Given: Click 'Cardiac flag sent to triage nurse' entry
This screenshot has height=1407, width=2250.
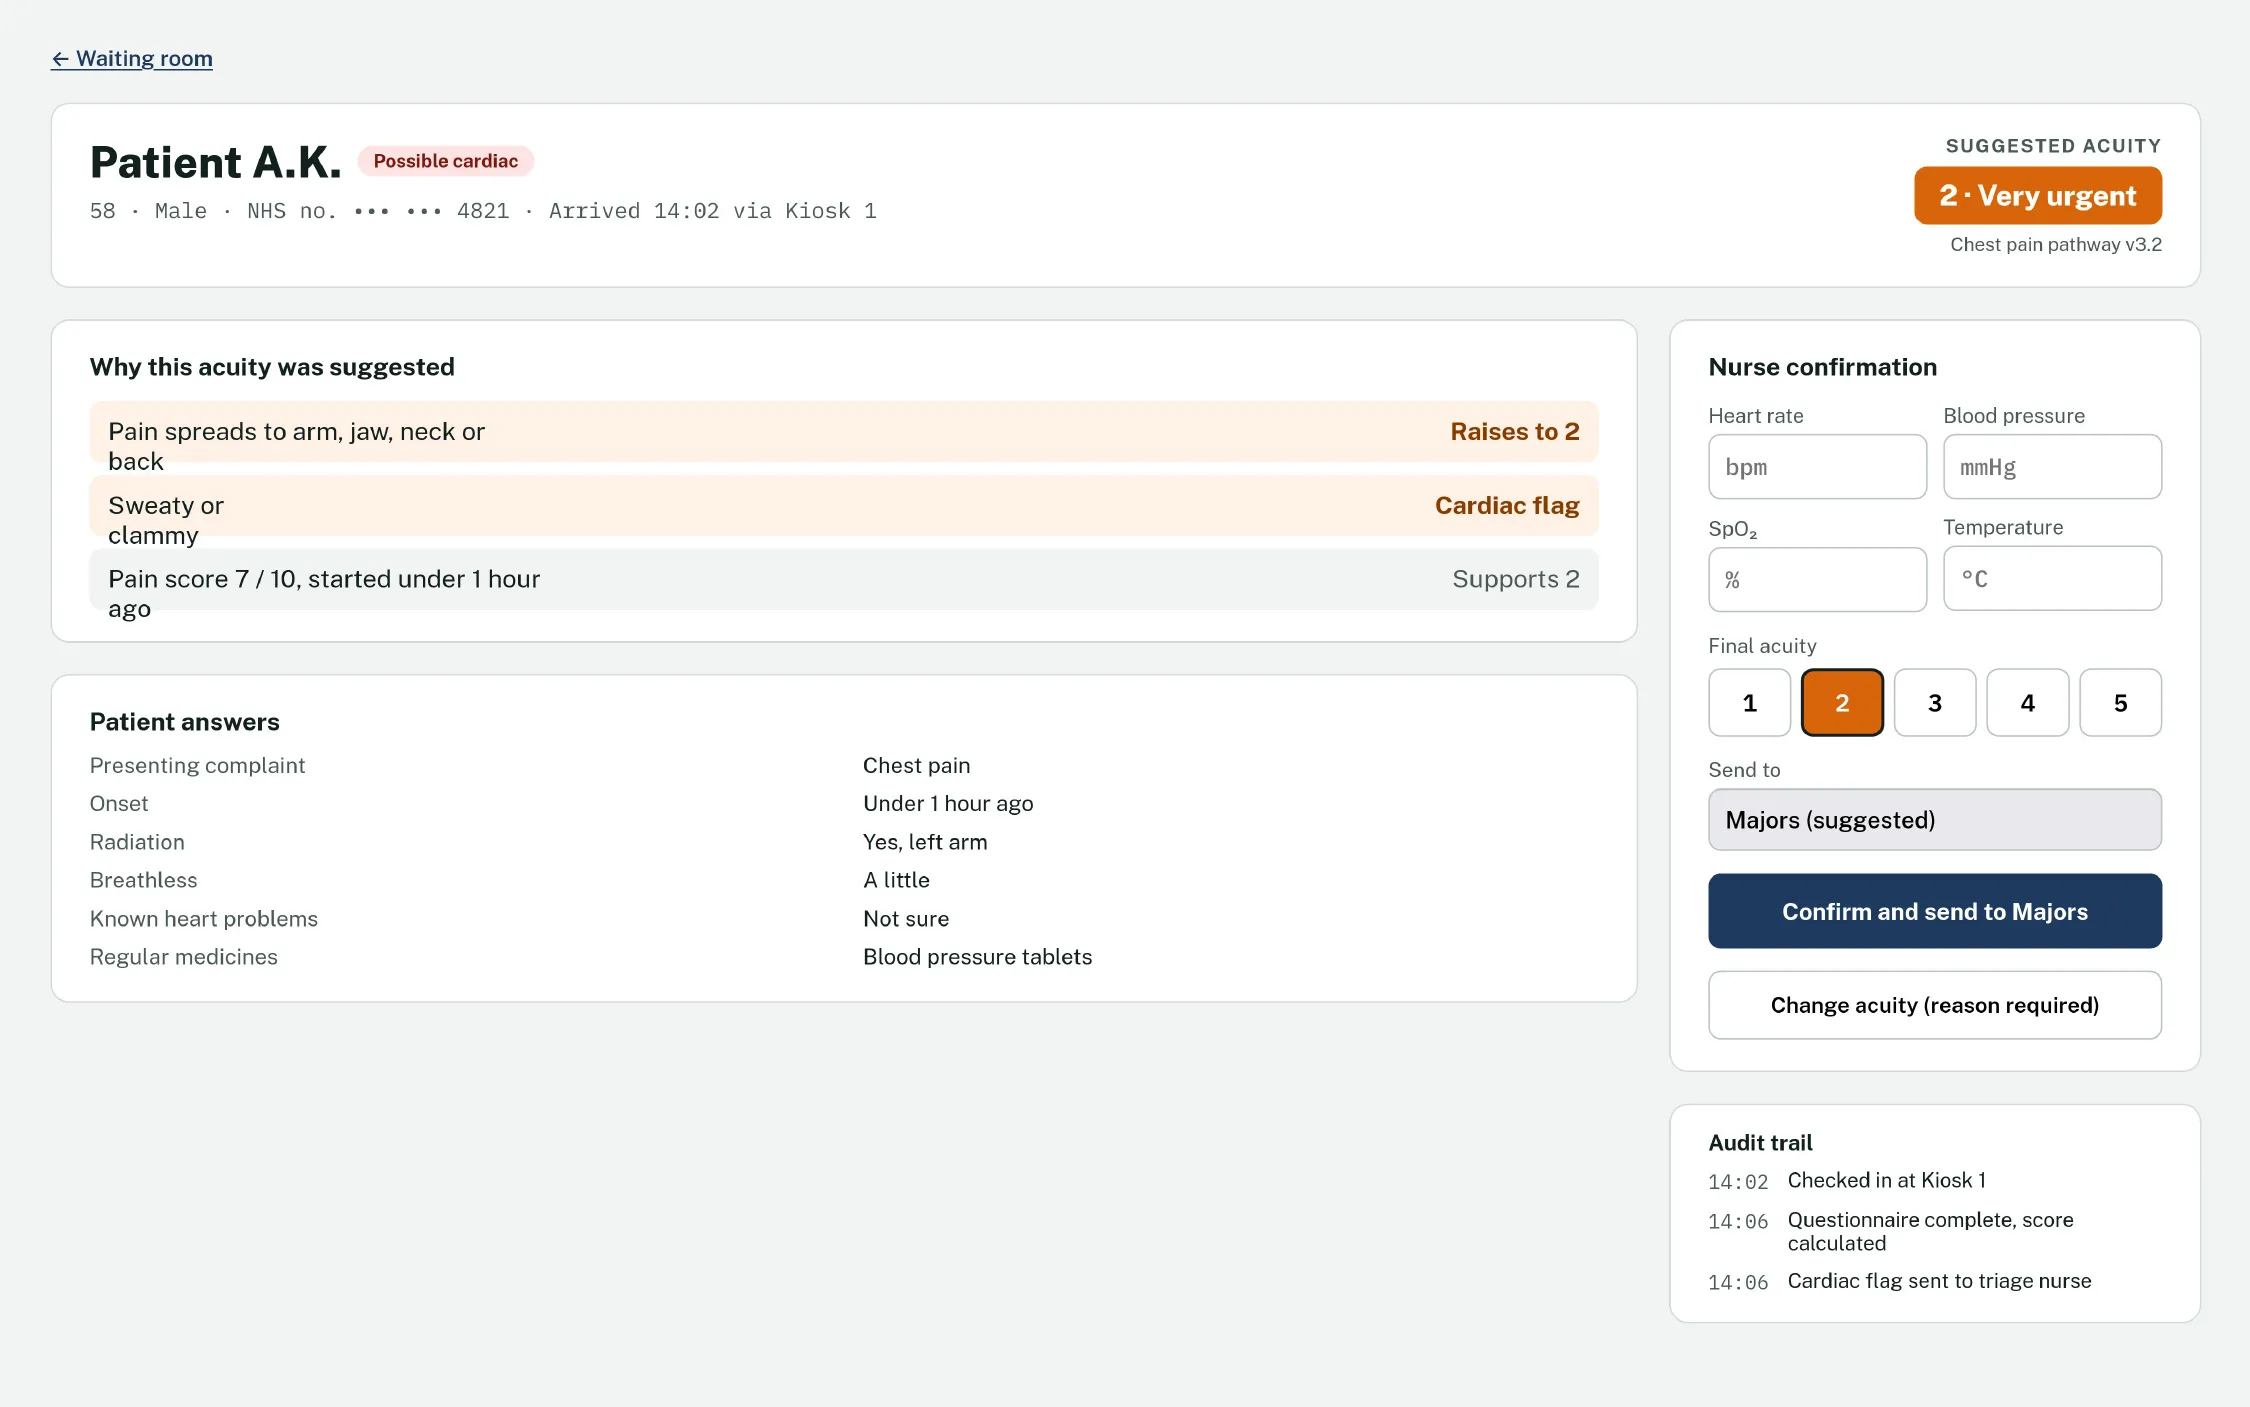Looking at the screenshot, I should pos(1939,1282).
